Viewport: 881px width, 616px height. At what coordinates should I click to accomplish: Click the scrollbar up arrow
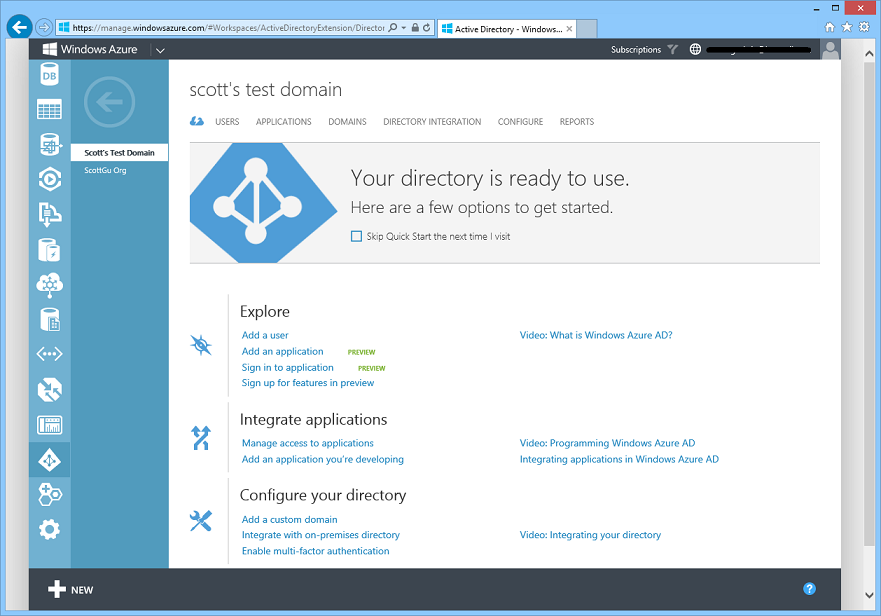pos(869,54)
